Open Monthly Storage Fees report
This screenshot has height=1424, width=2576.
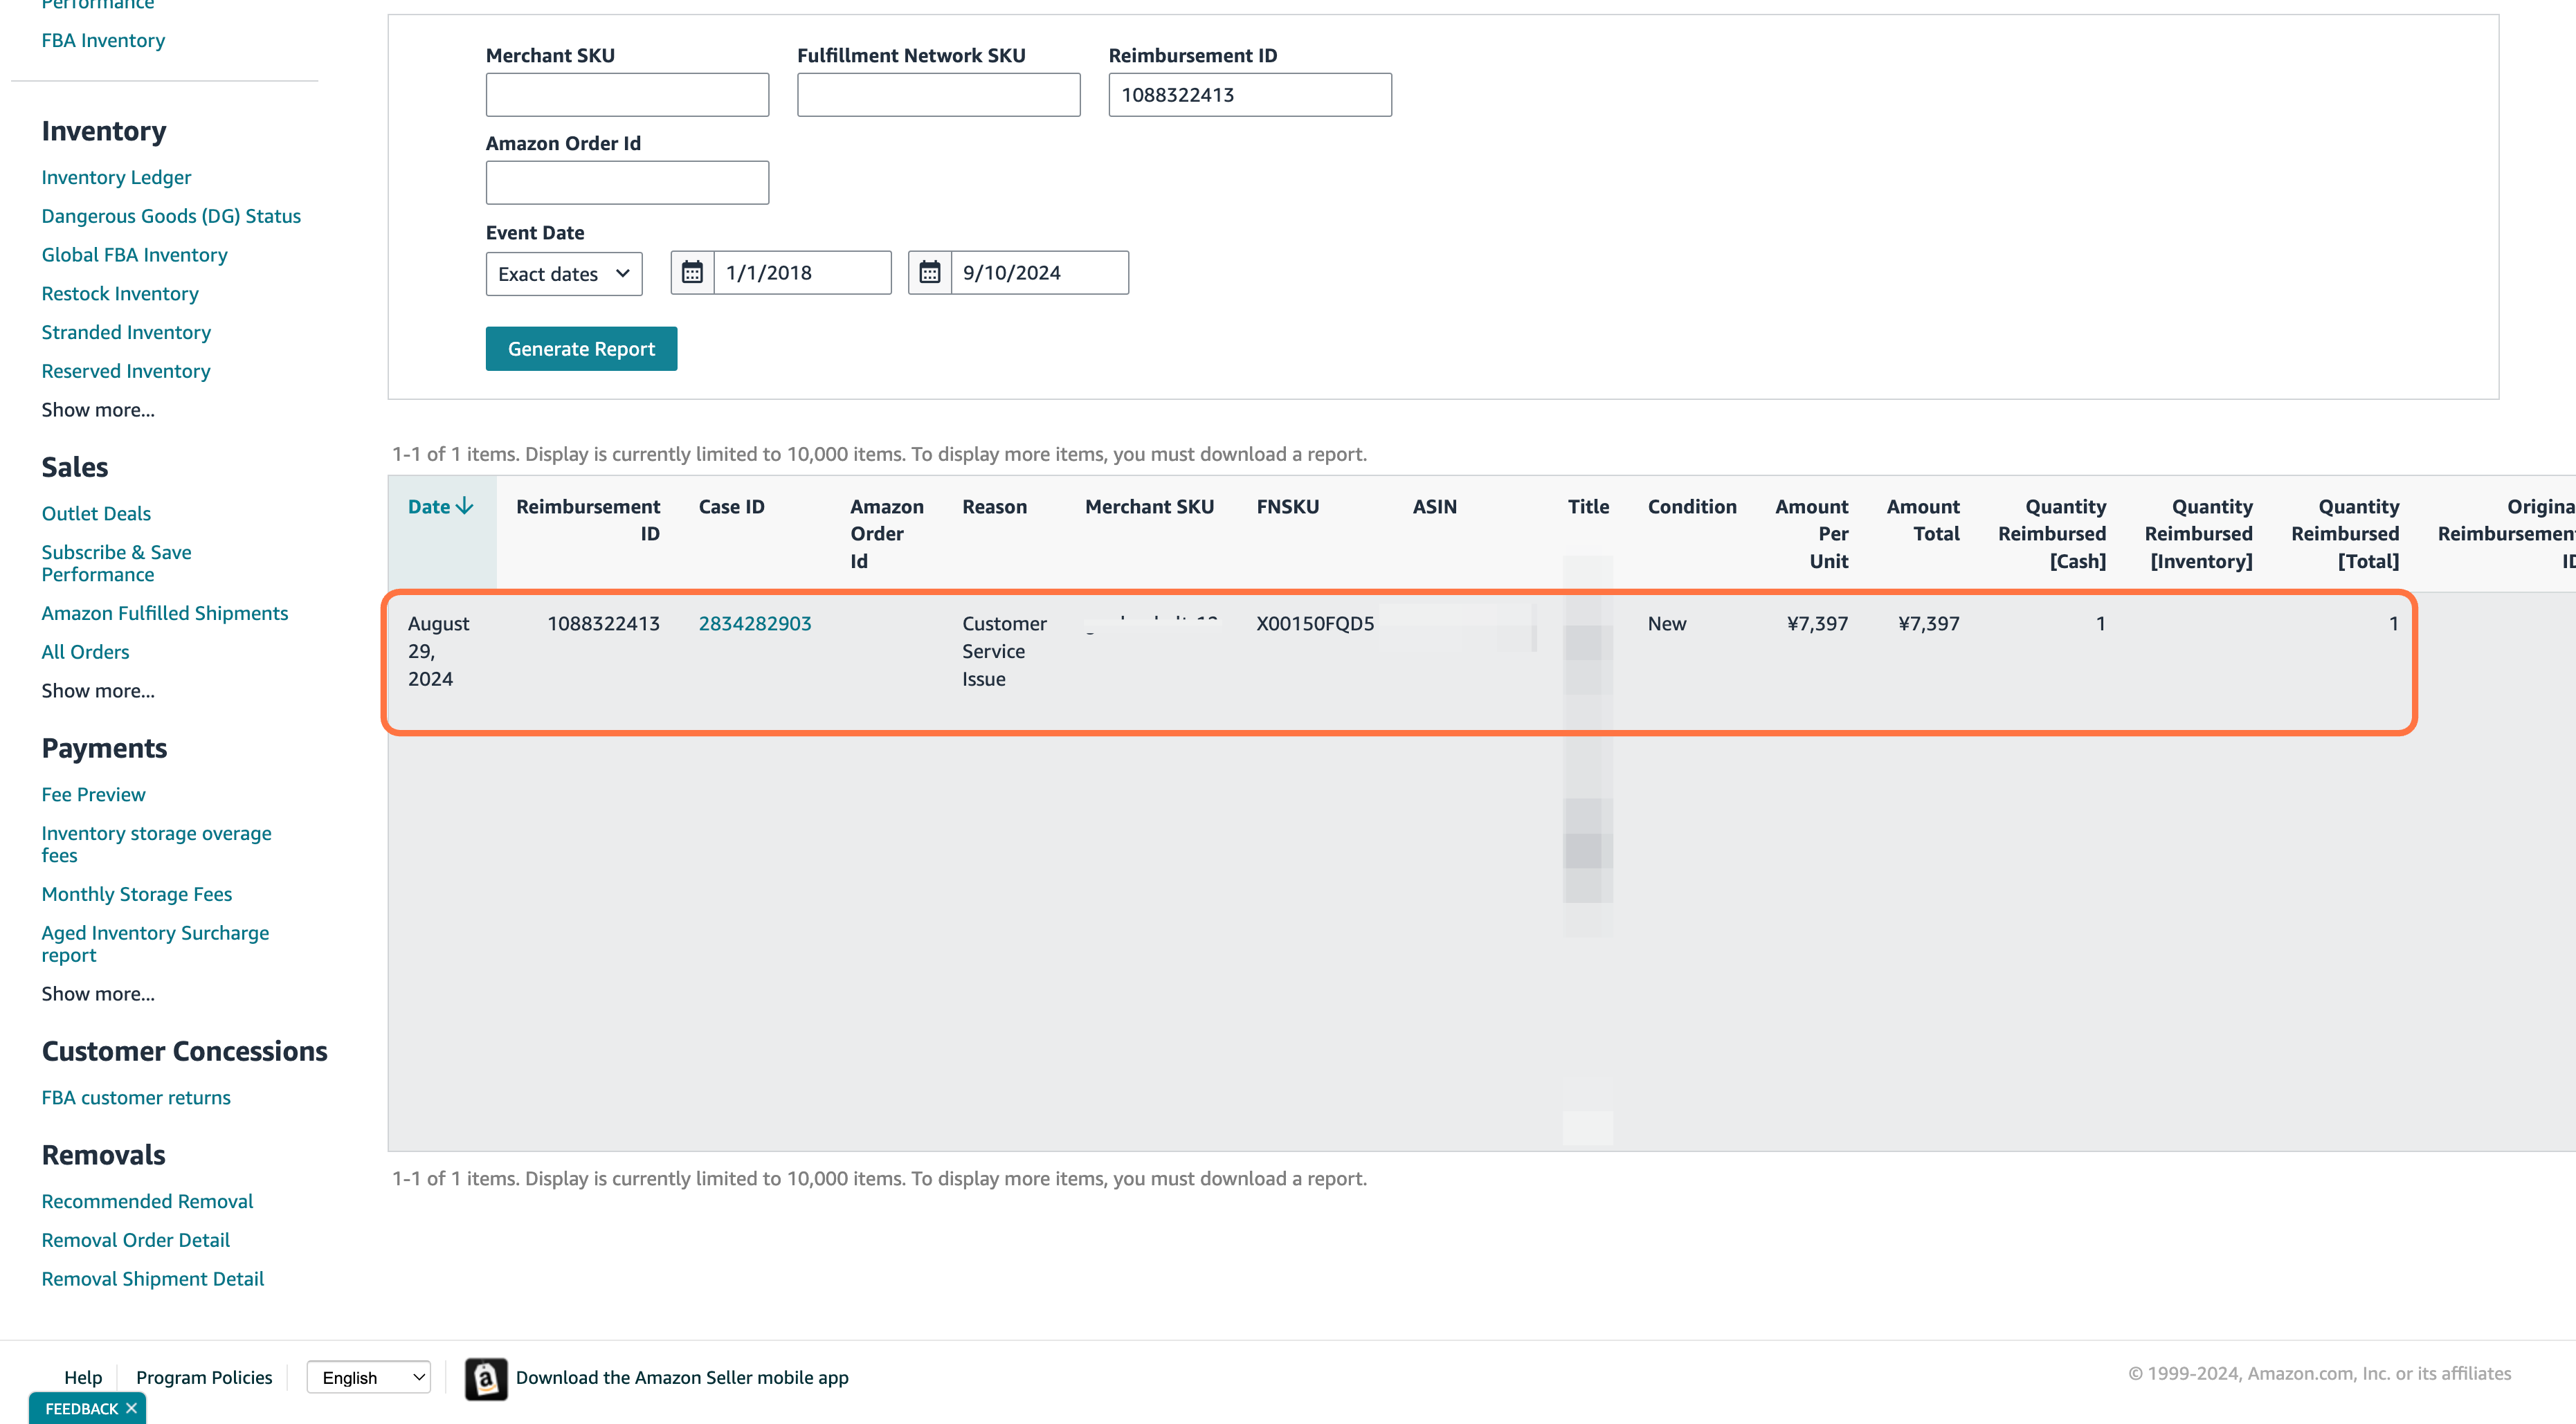[137, 894]
